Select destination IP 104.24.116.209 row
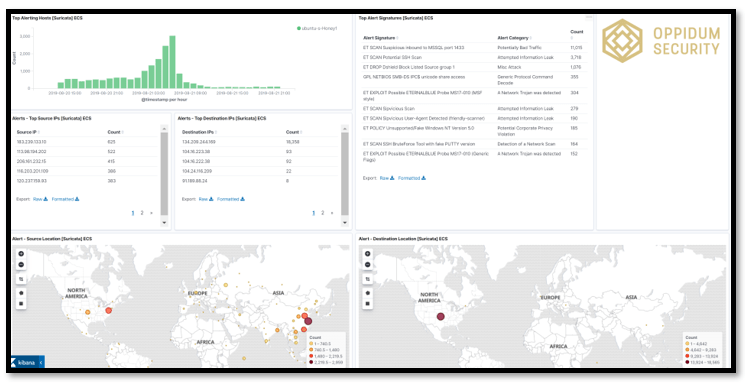745x384 pixels. (x=260, y=171)
